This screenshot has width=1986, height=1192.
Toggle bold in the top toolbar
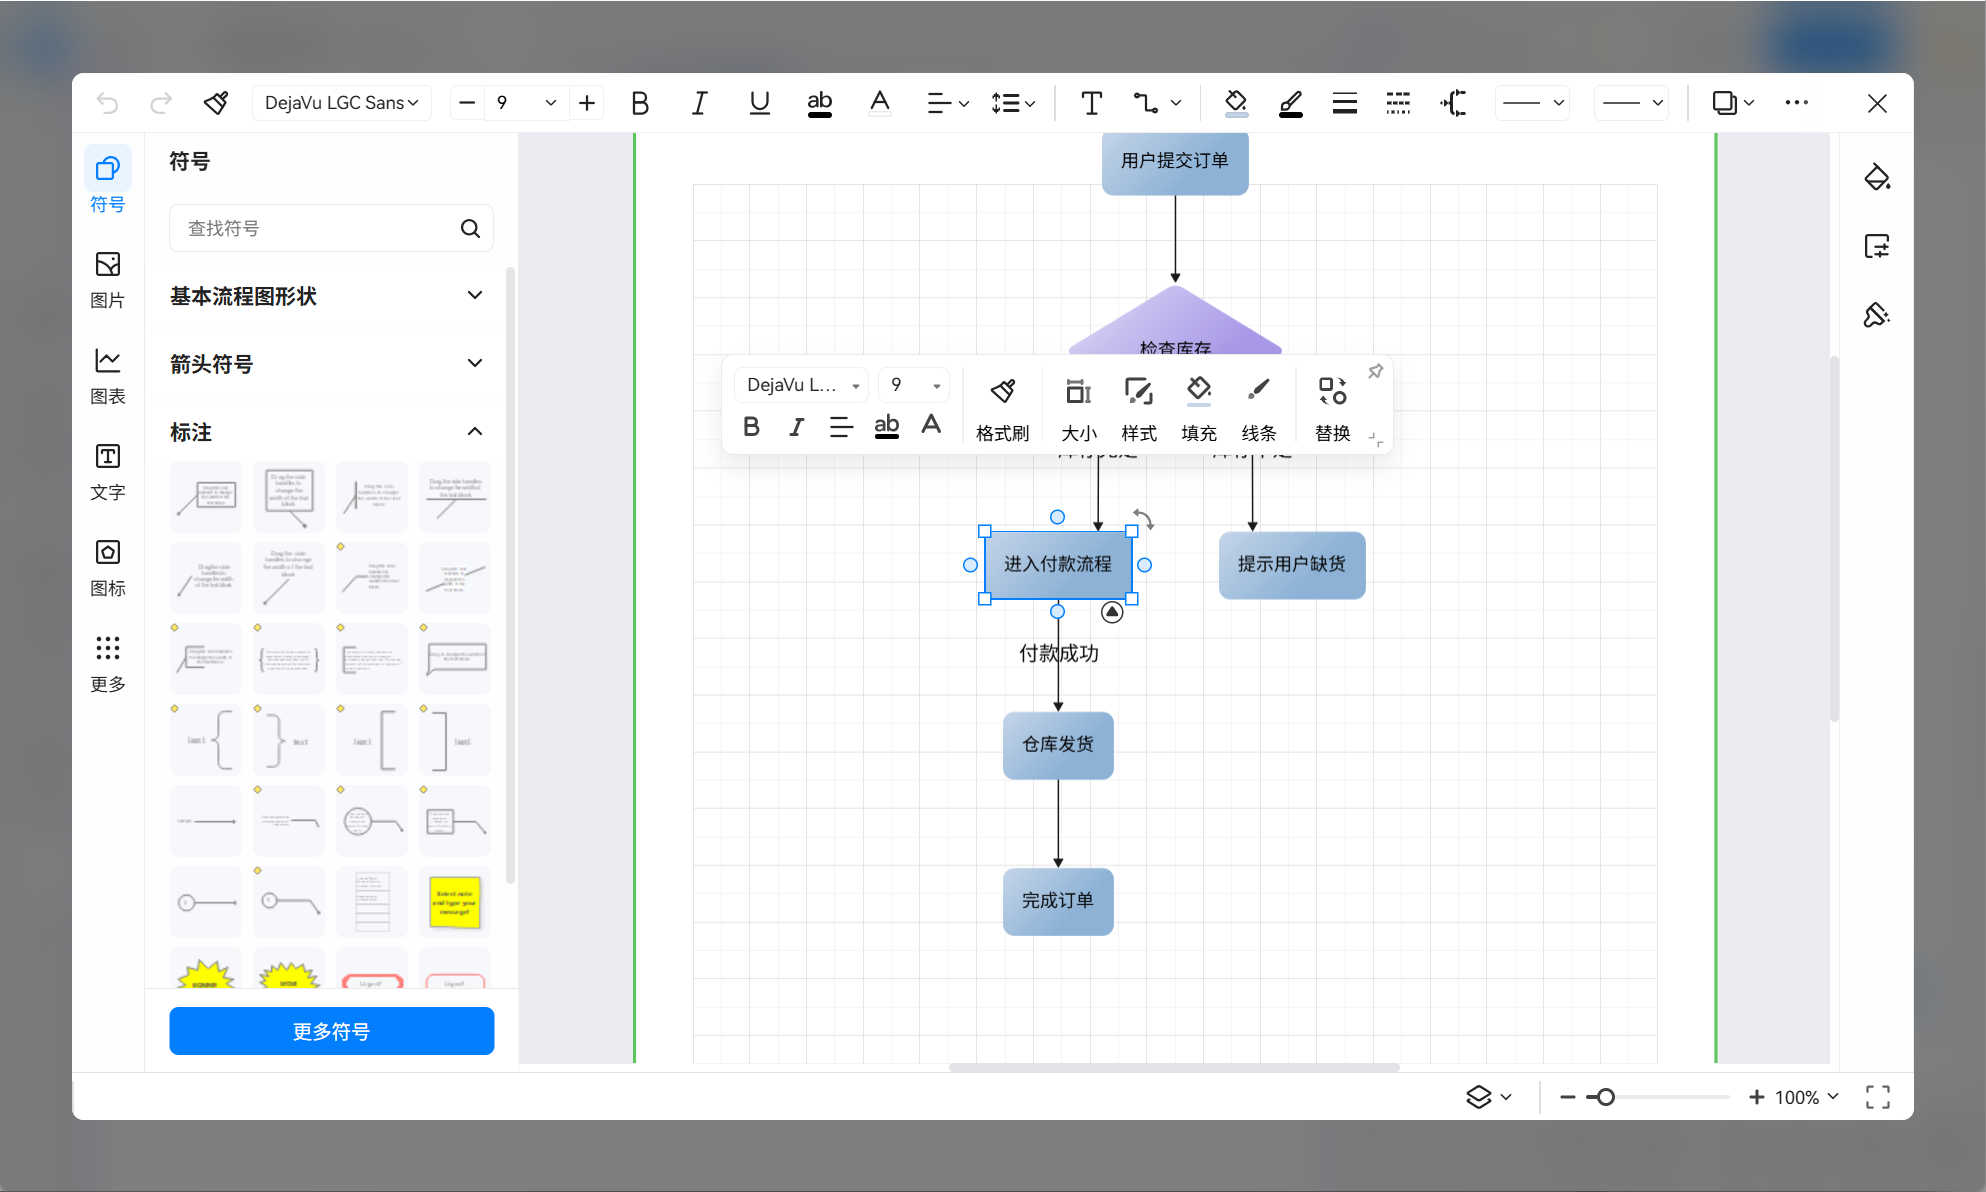tap(640, 103)
